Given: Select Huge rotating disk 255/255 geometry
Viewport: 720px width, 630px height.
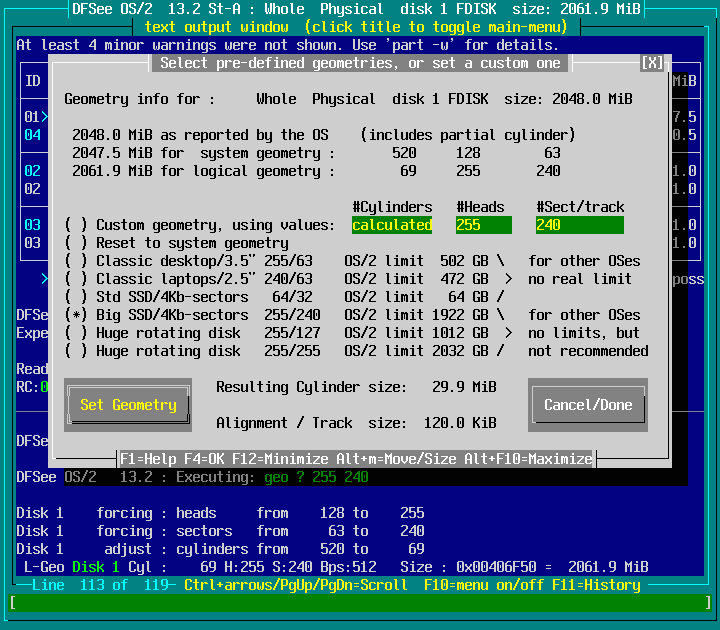Looking at the screenshot, I should coord(76,351).
